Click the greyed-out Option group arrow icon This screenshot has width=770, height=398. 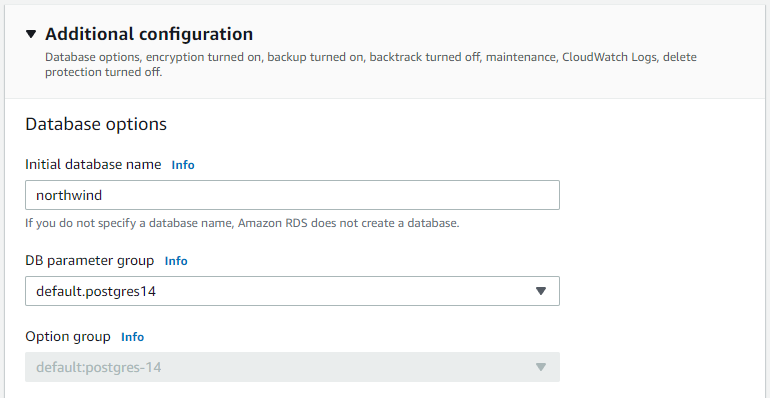[x=541, y=368]
